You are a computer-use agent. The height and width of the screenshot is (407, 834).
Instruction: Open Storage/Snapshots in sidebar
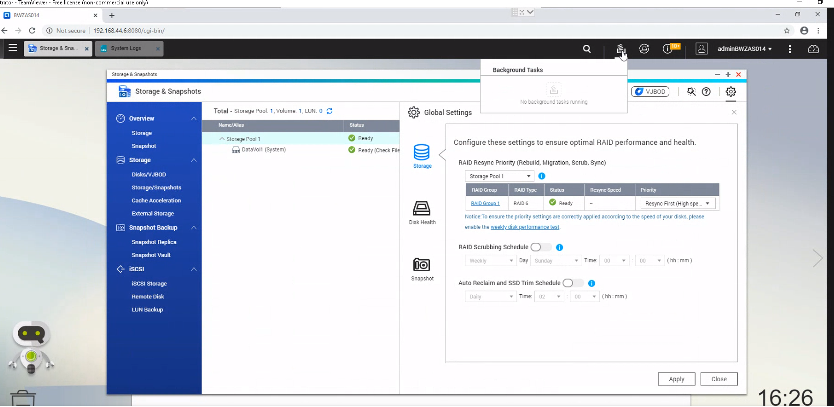click(x=156, y=188)
